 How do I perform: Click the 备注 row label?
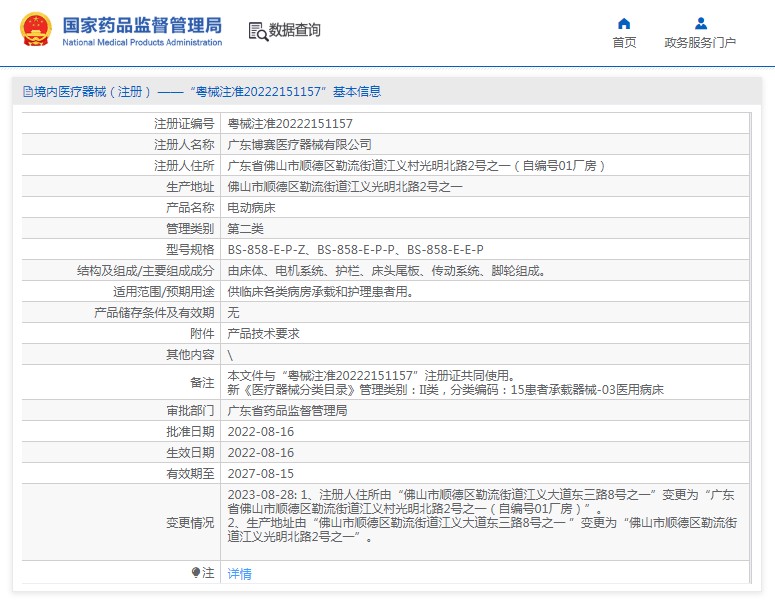[x=202, y=383]
